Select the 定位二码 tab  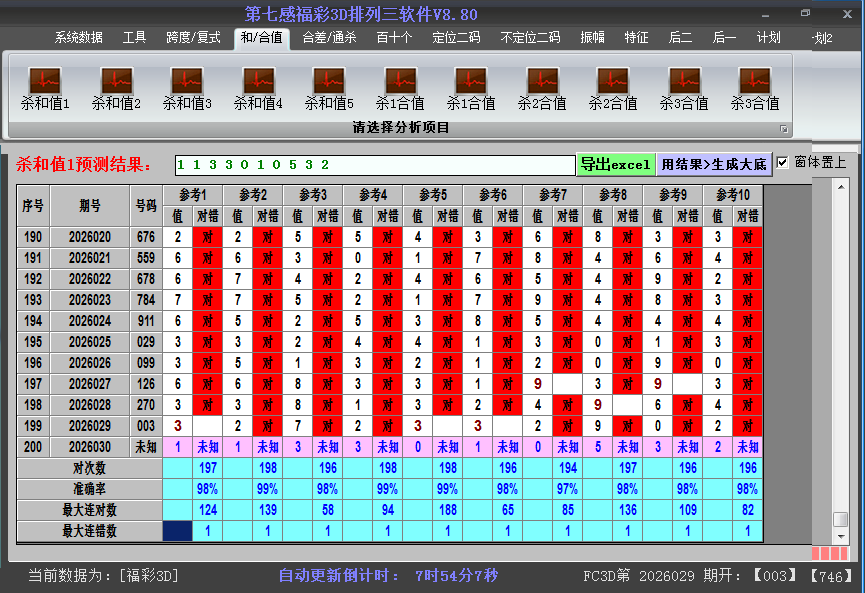pyautogui.click(x=455, y=38)
